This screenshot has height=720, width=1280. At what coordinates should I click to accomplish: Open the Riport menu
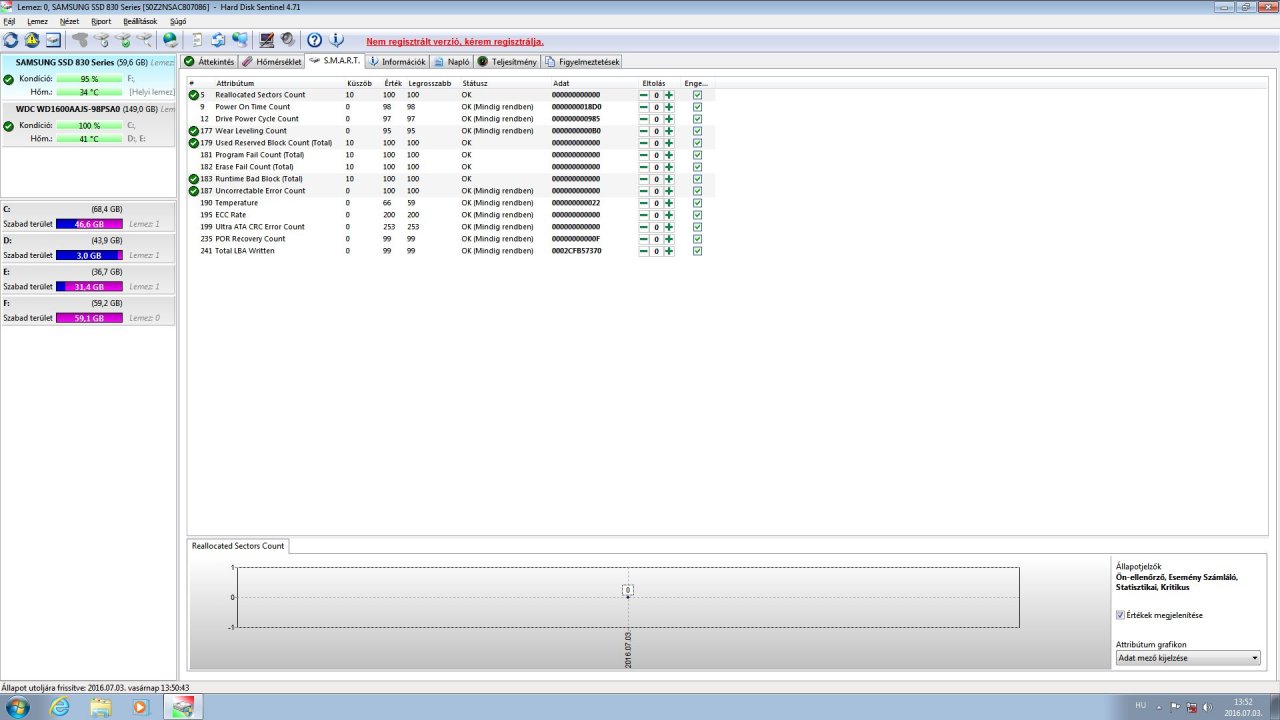tap(101, 21)
